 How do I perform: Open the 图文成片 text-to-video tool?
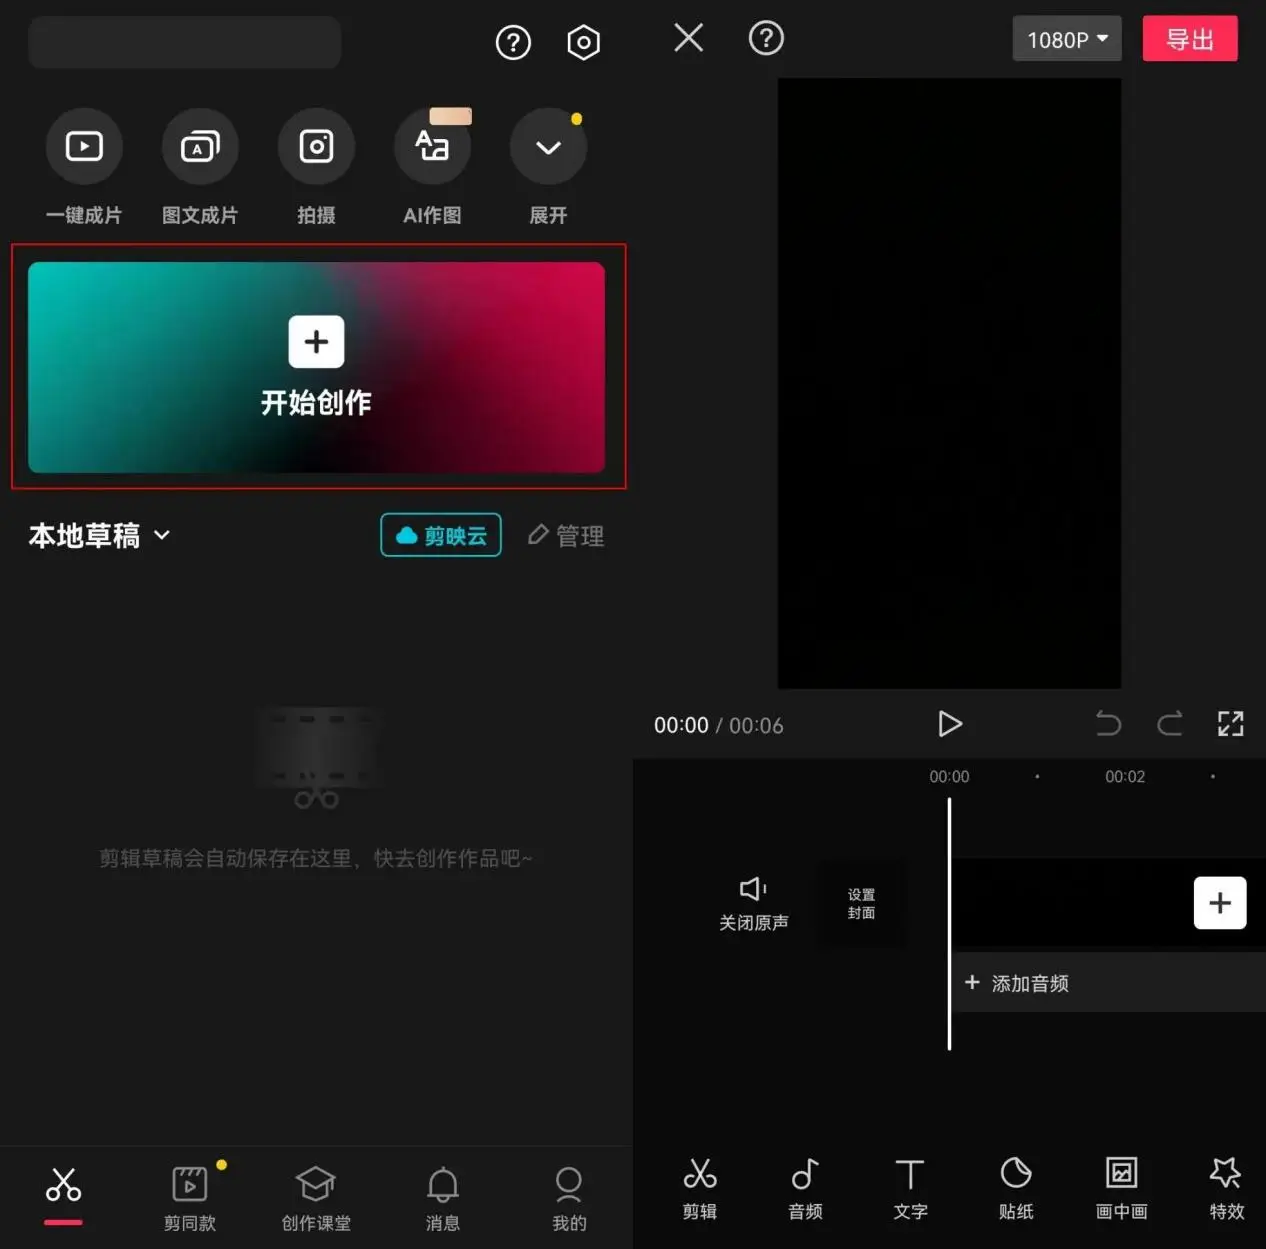pos(200,147)
